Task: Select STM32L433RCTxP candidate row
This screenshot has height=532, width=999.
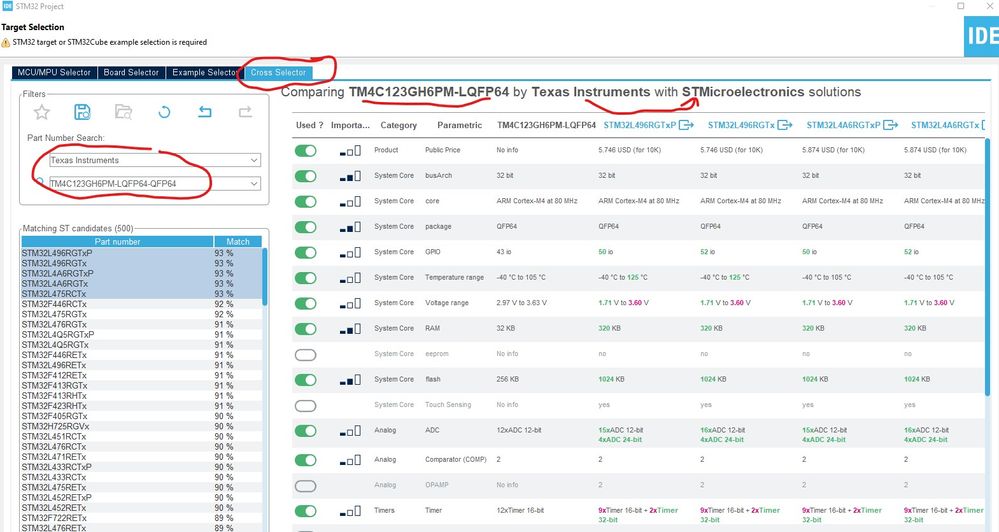Action: (141, 467)
